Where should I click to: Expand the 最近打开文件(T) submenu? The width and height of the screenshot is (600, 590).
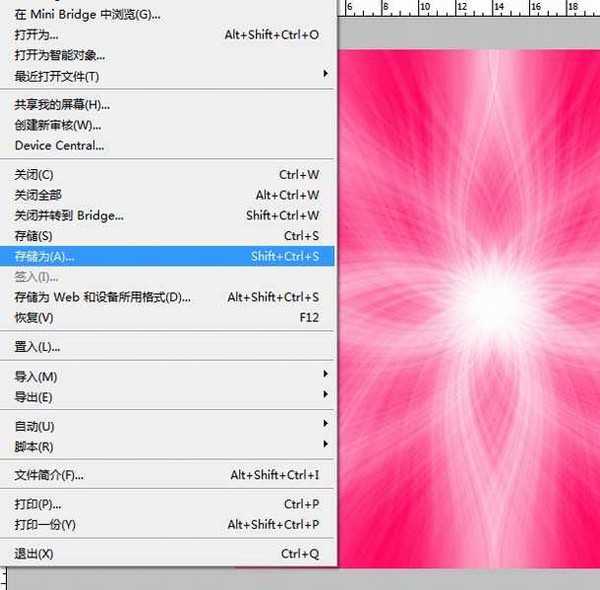coord(57,76)
